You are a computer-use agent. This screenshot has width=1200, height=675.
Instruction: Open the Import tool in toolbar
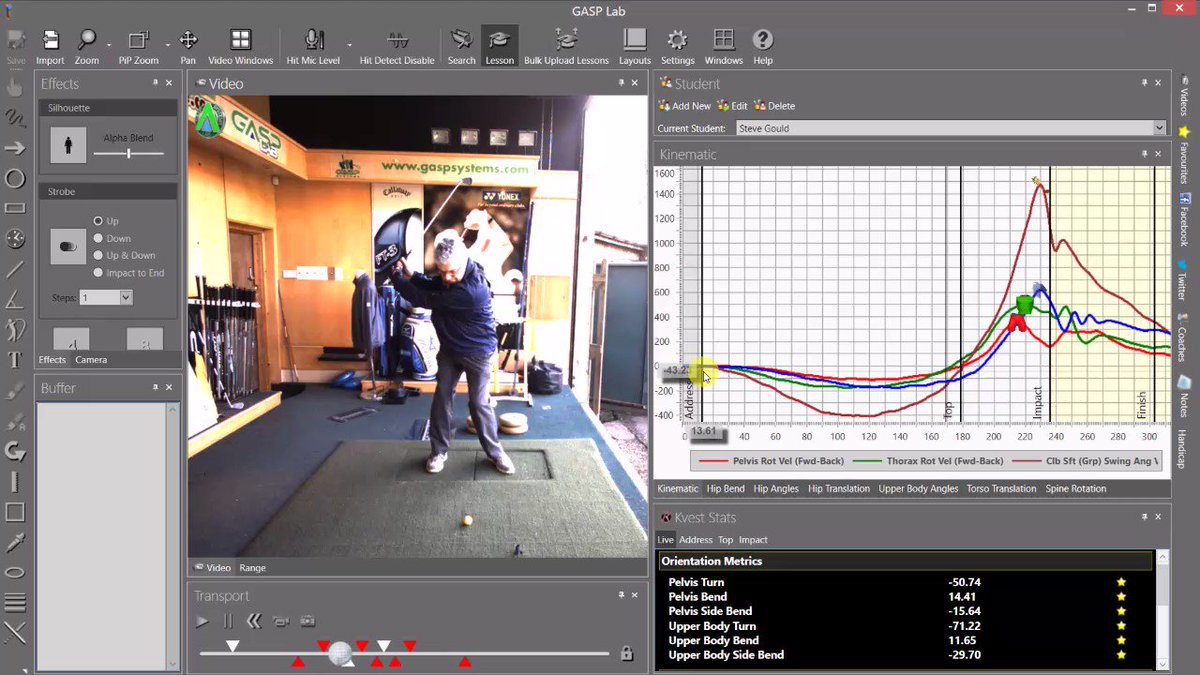coord(50,47)
